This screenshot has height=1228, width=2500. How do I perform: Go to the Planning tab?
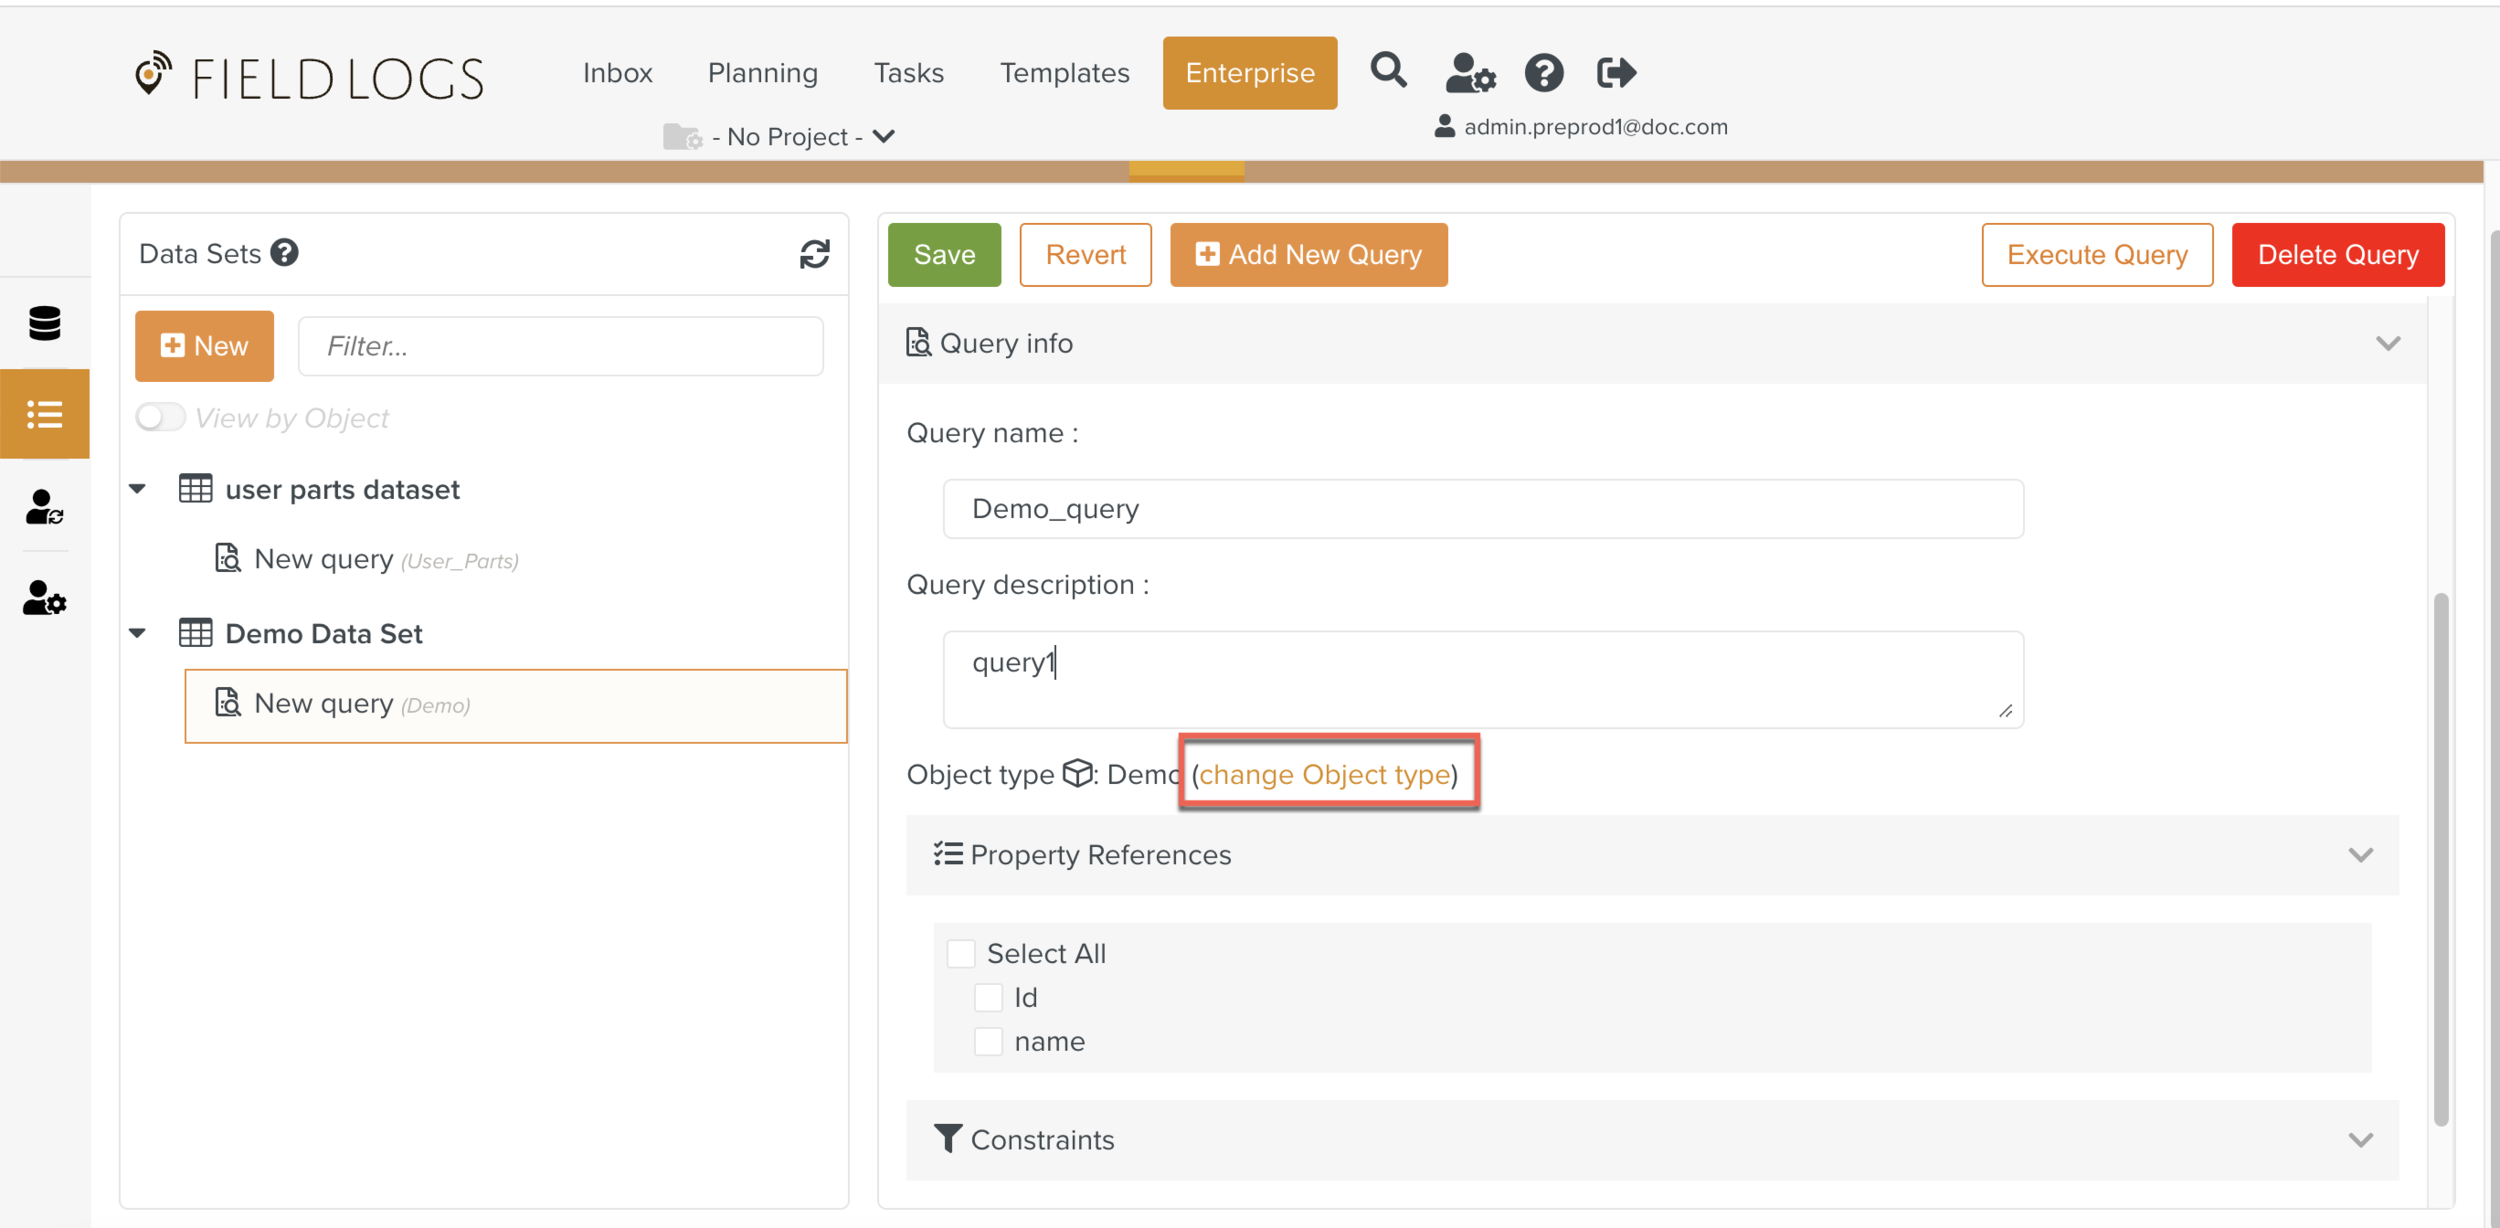tap(762, 73)
